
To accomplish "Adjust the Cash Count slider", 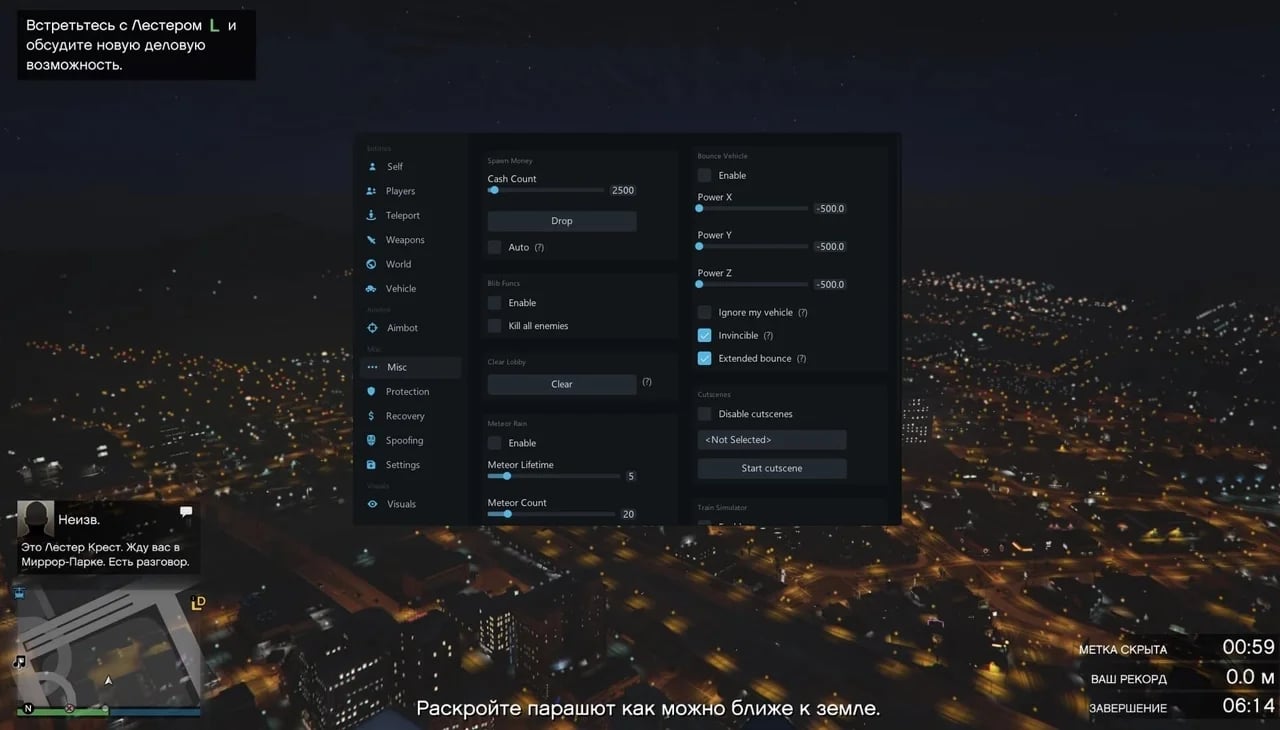I will click(x=546, y=190).
